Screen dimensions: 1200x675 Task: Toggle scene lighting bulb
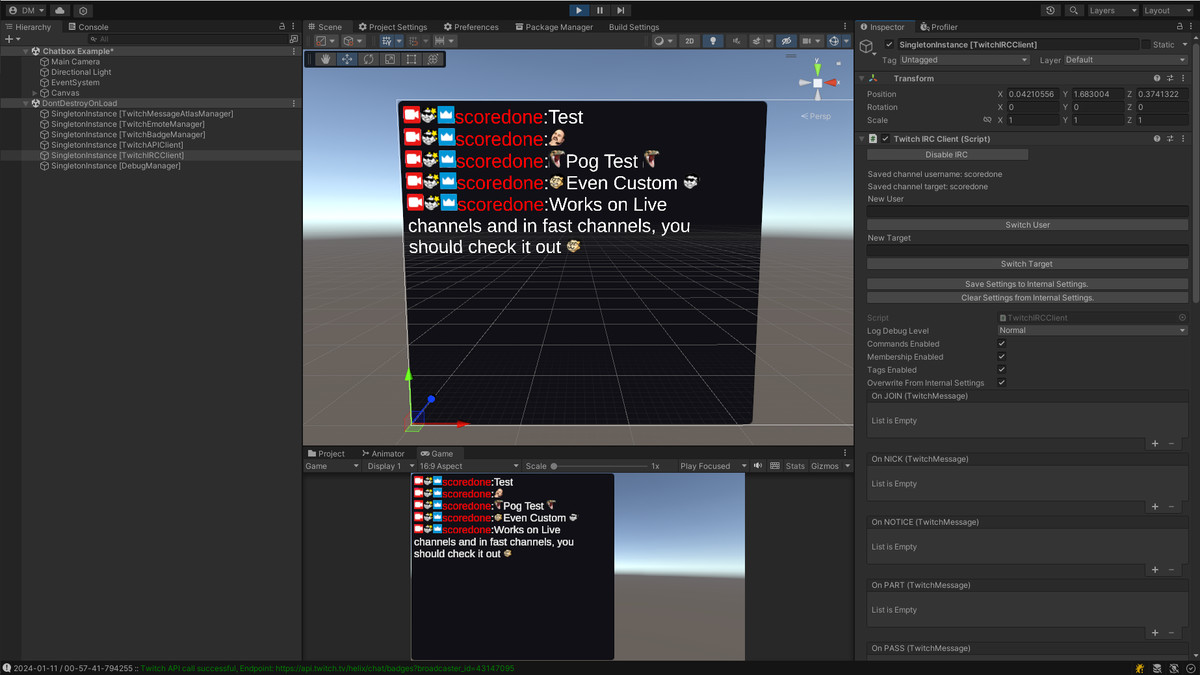[712, 41]
